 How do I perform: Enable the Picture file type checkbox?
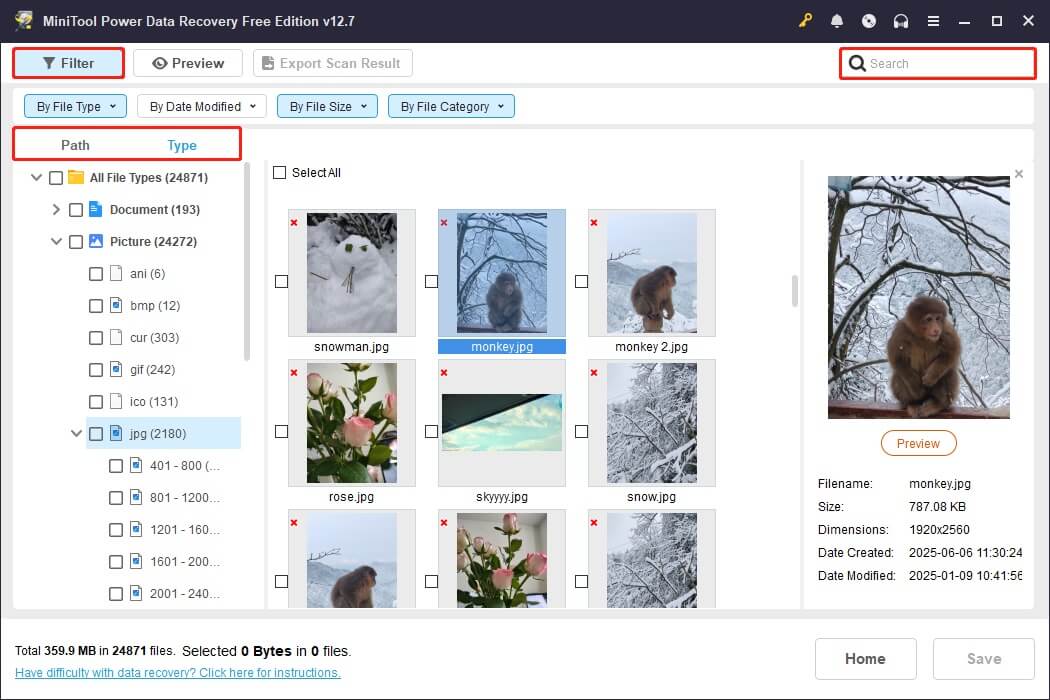[x=76, y=241]
